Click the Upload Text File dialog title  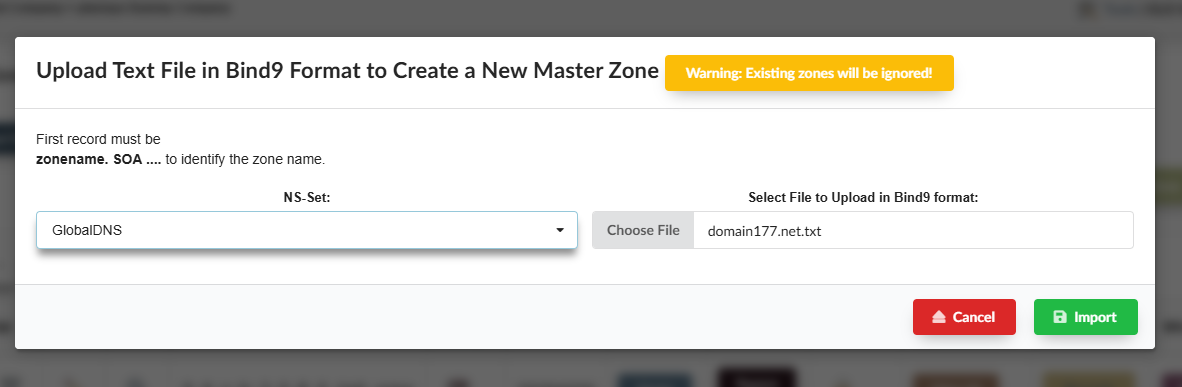click(x=348, y=72)
